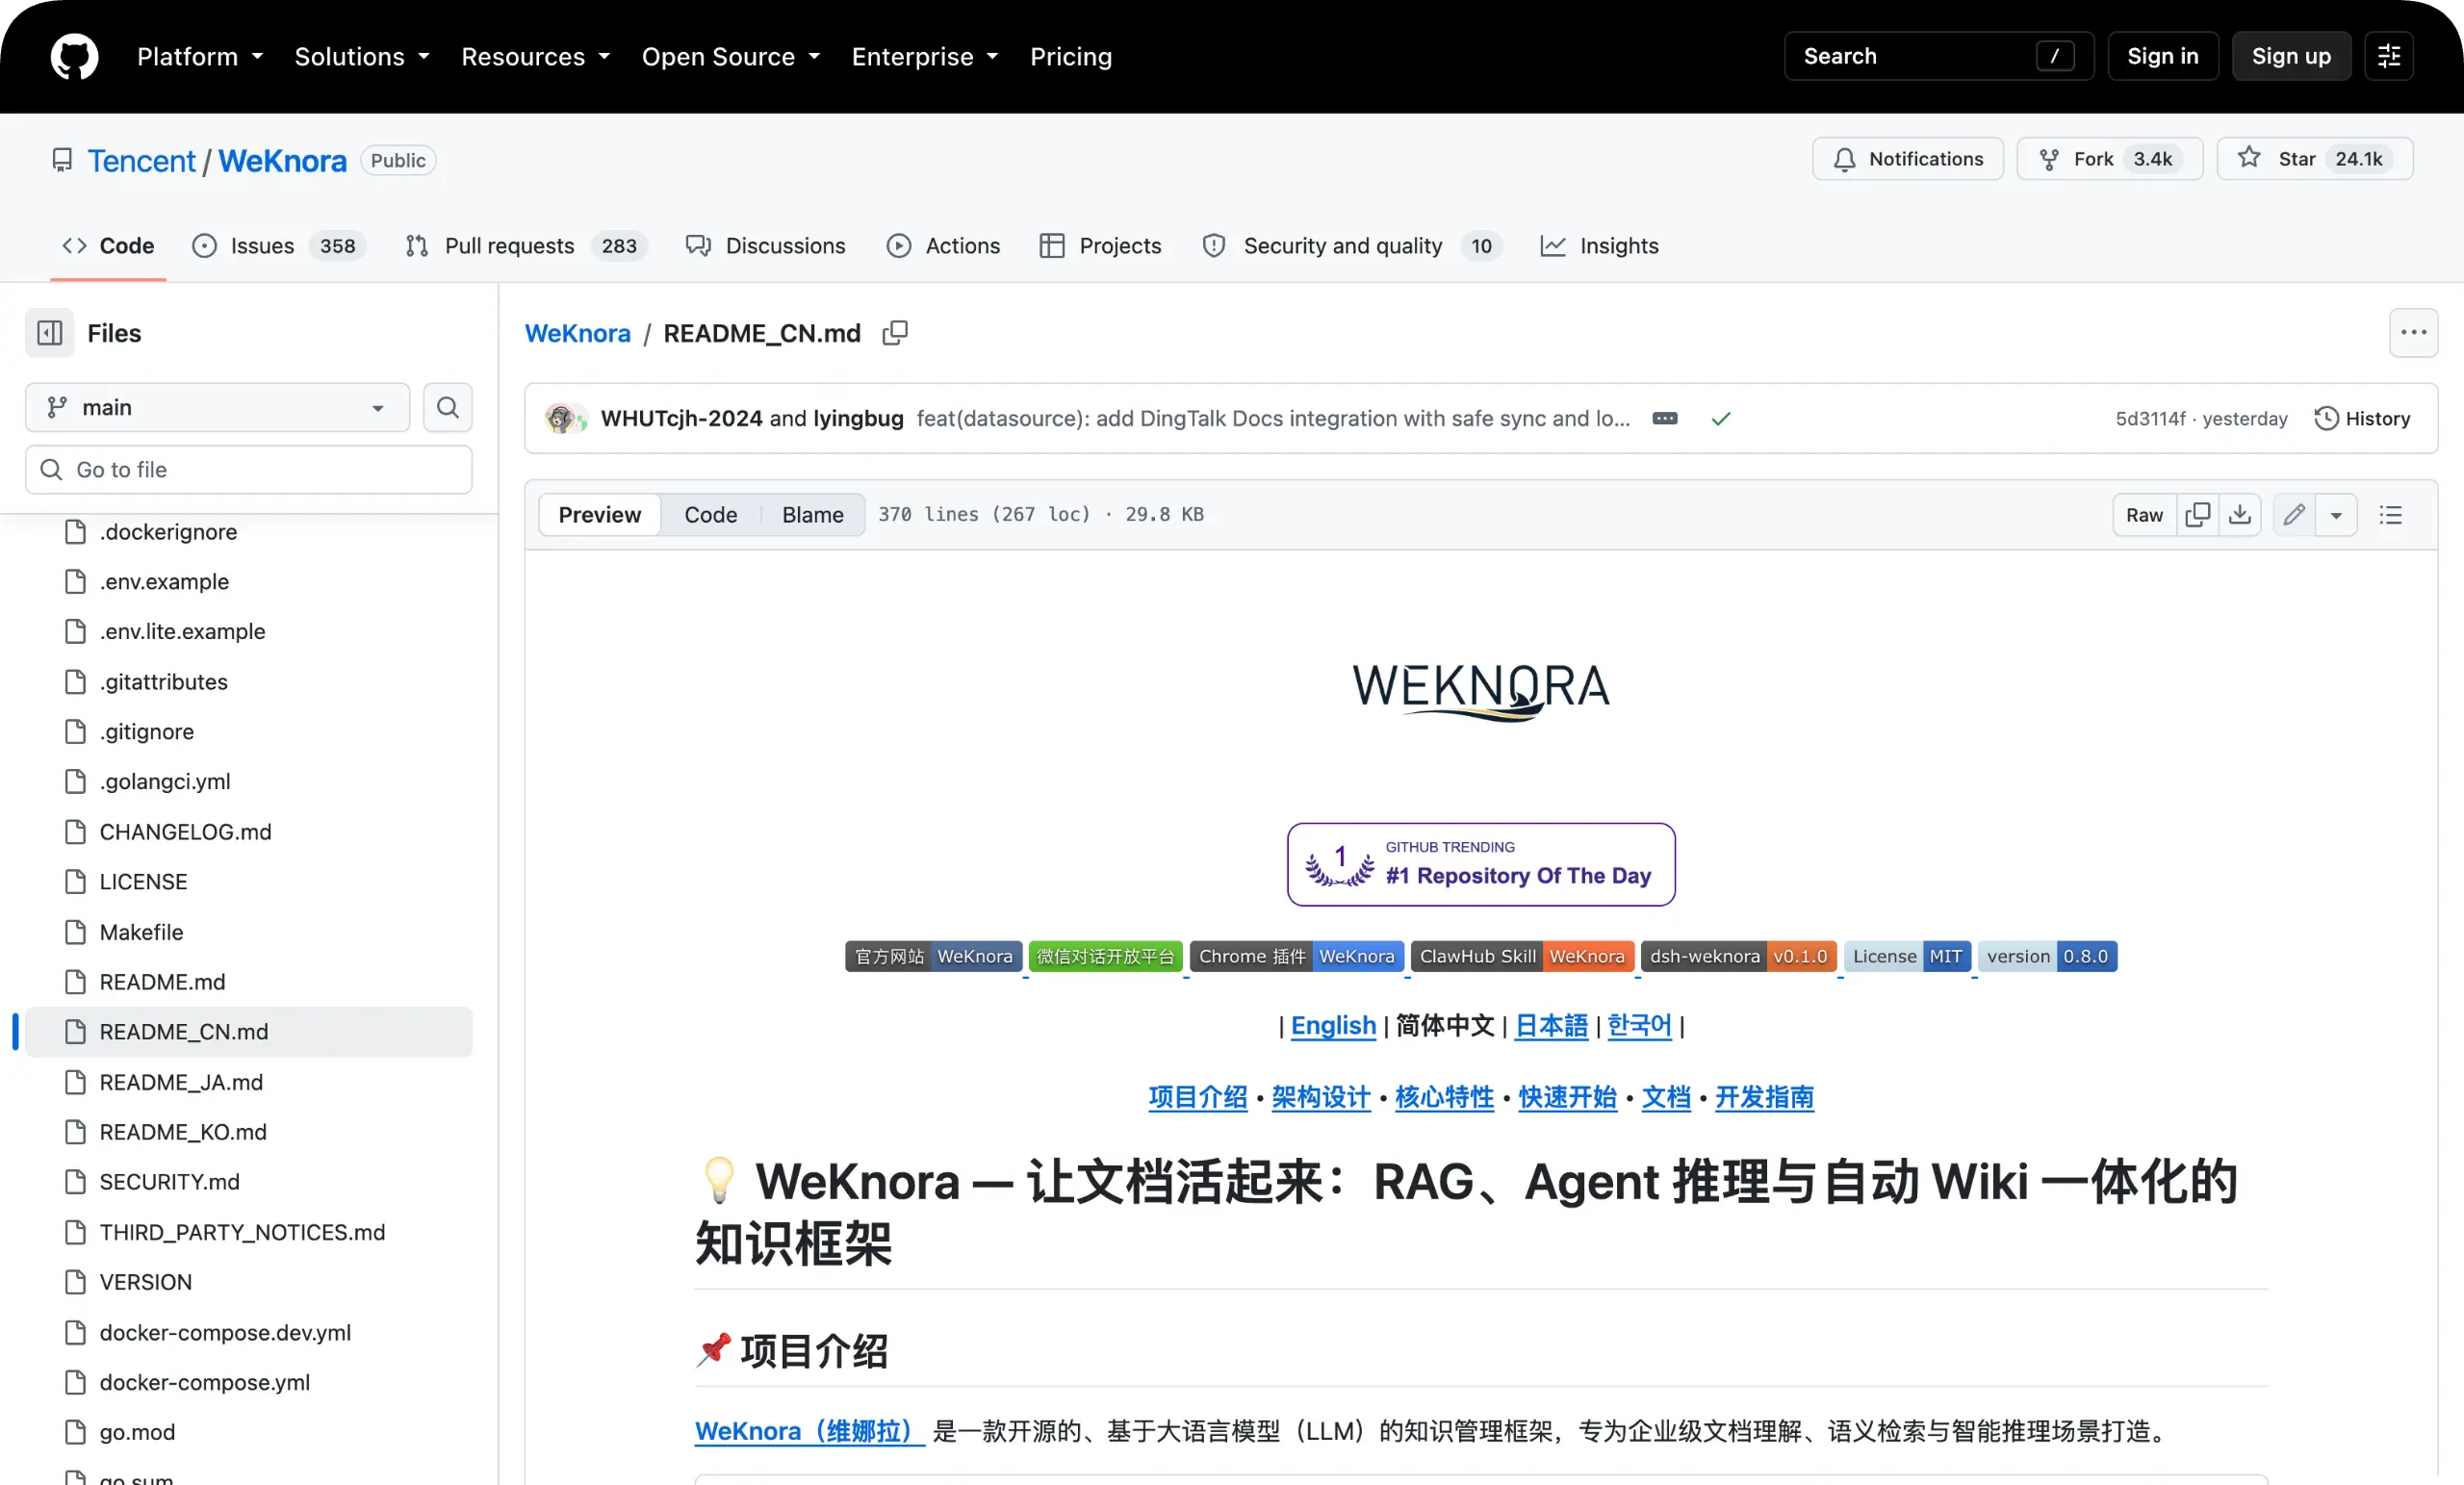Open Notifications bell button
Image resolution: width=2464 pixels, height=1485 pixels.
1907,159
